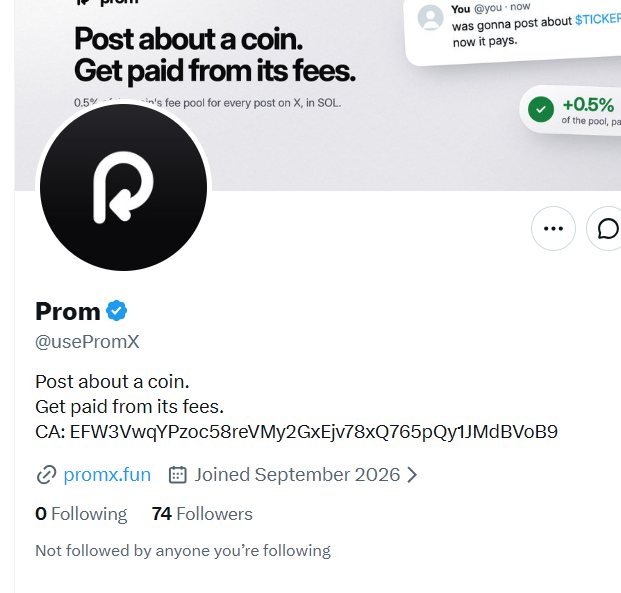Open the message chat bubble button
The image size is (621, 593).
[x=604, y=229]
